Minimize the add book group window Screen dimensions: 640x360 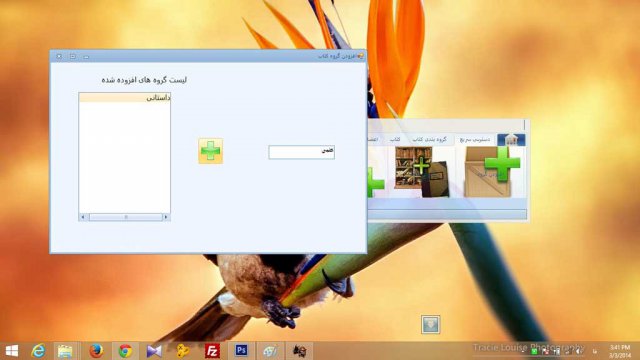pyautogui.click(x=86, y=57)
